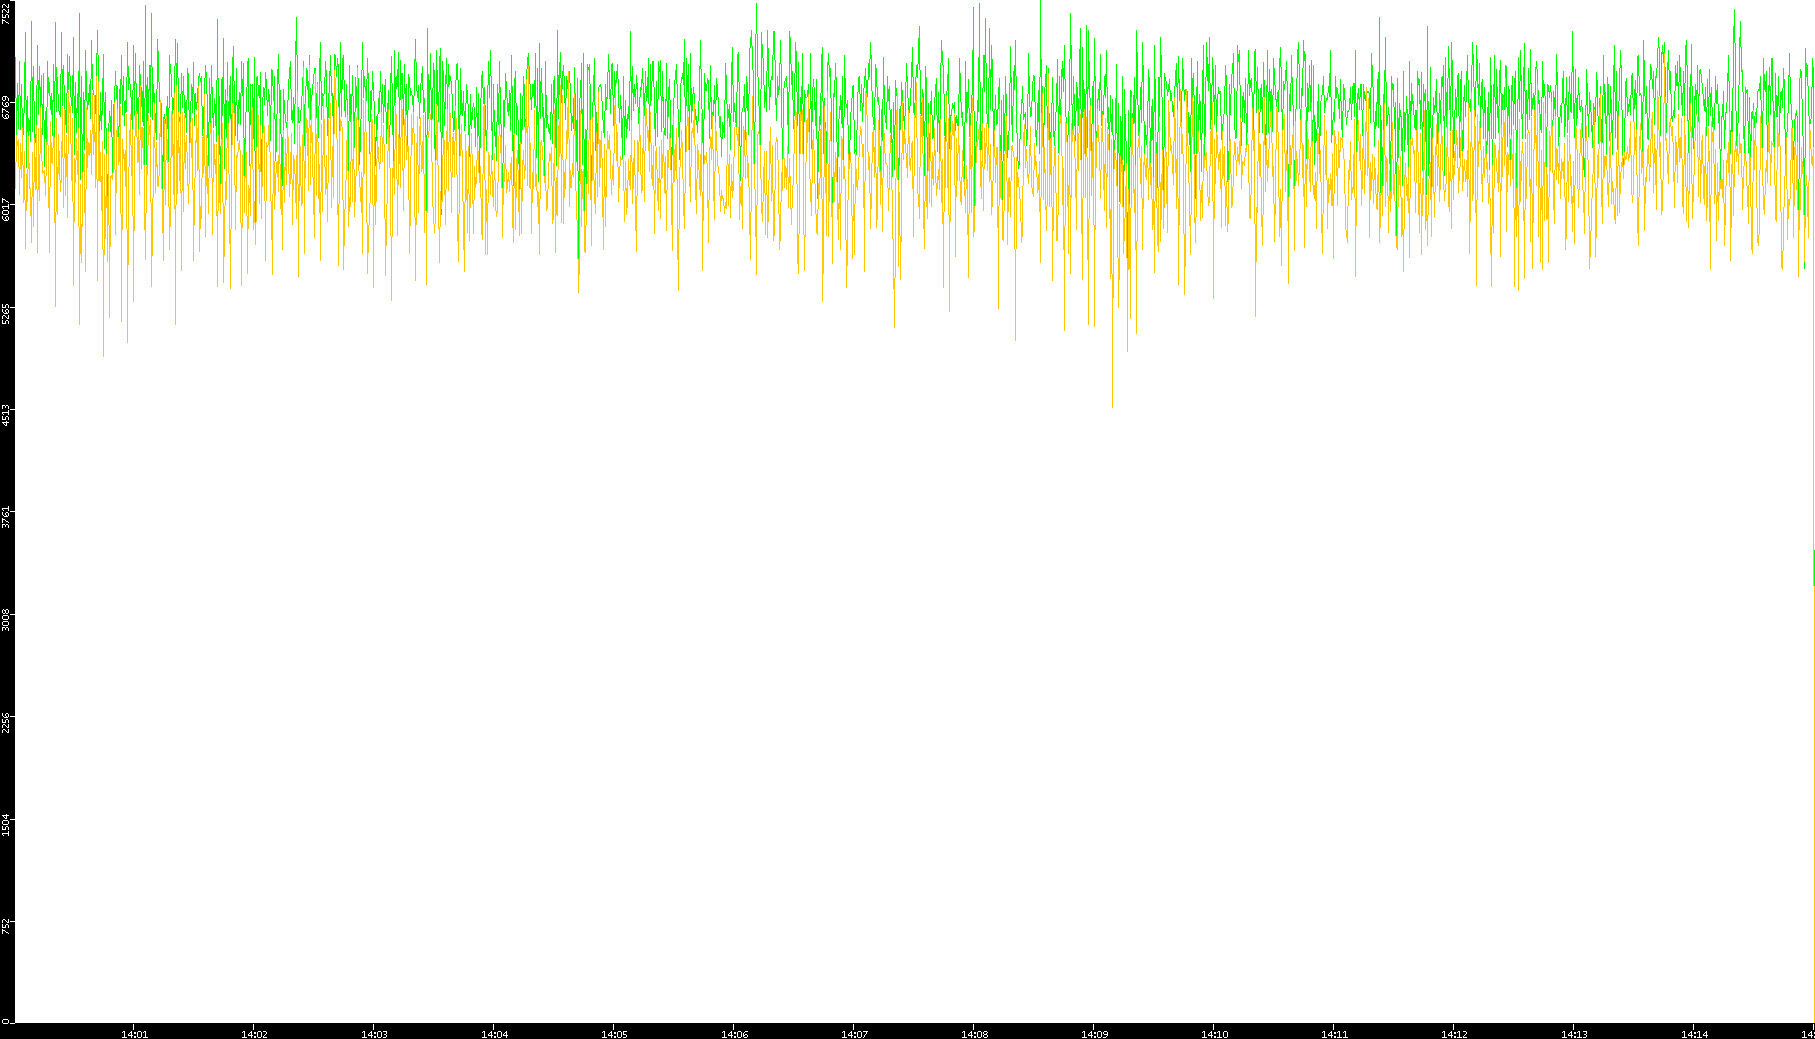Click the 752 y-axis value
The image size is (1815, 1039).
click(x=6, y=926)
